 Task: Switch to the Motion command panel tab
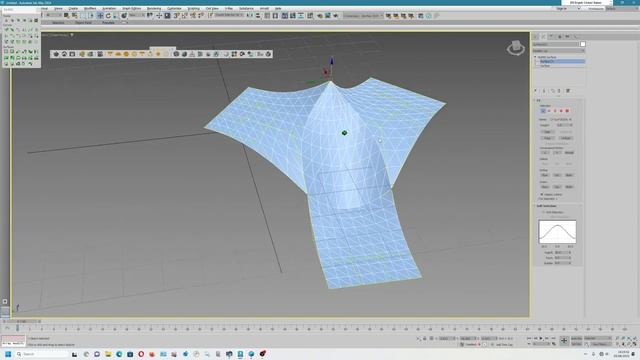tap(560, 36)
